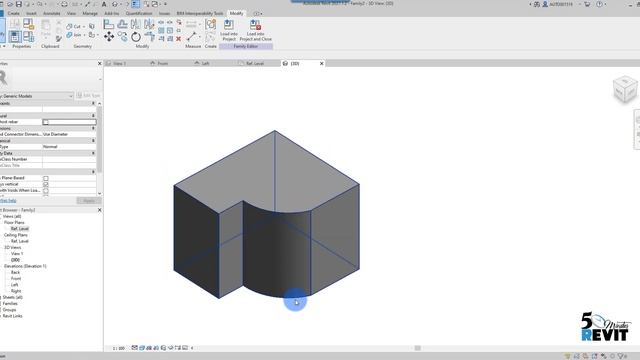Click the Align tool in Modify panel

pos(109,24)
